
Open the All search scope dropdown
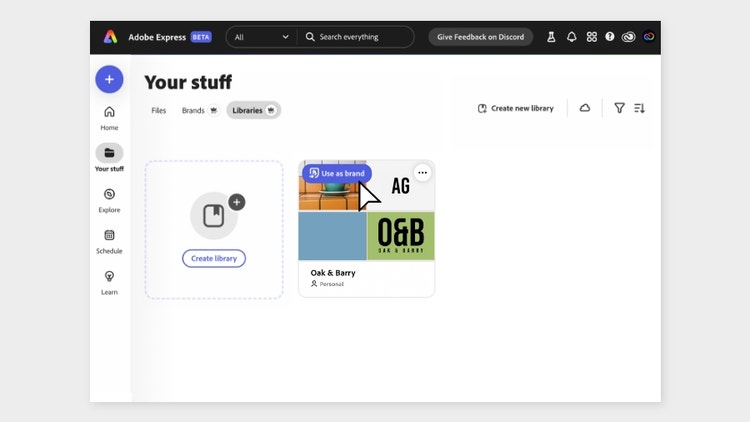(x=262, y=37)
